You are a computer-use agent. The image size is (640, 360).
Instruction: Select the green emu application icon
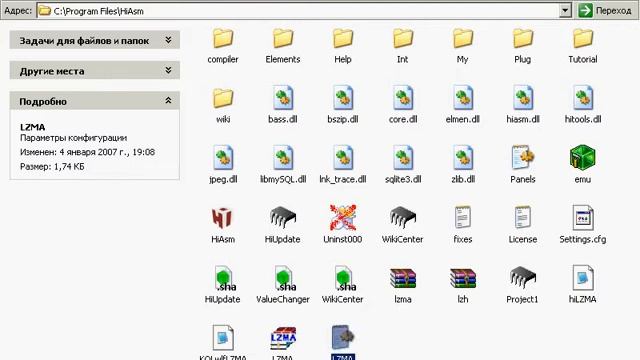[582, 158]
